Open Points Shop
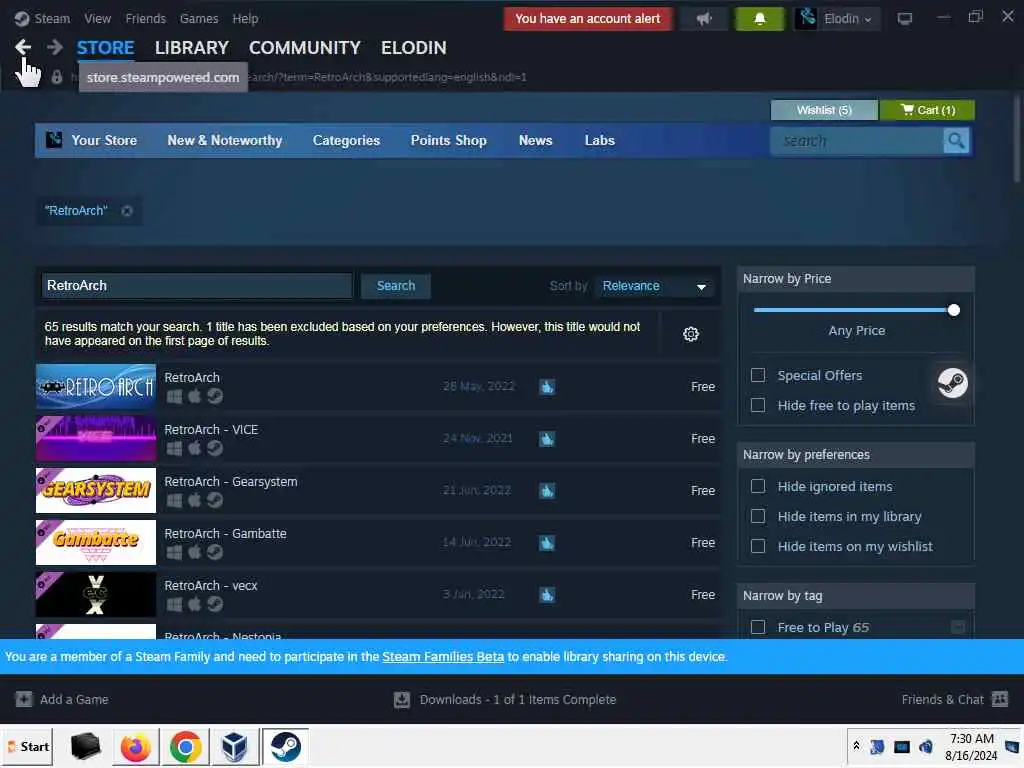 (449, 140)
